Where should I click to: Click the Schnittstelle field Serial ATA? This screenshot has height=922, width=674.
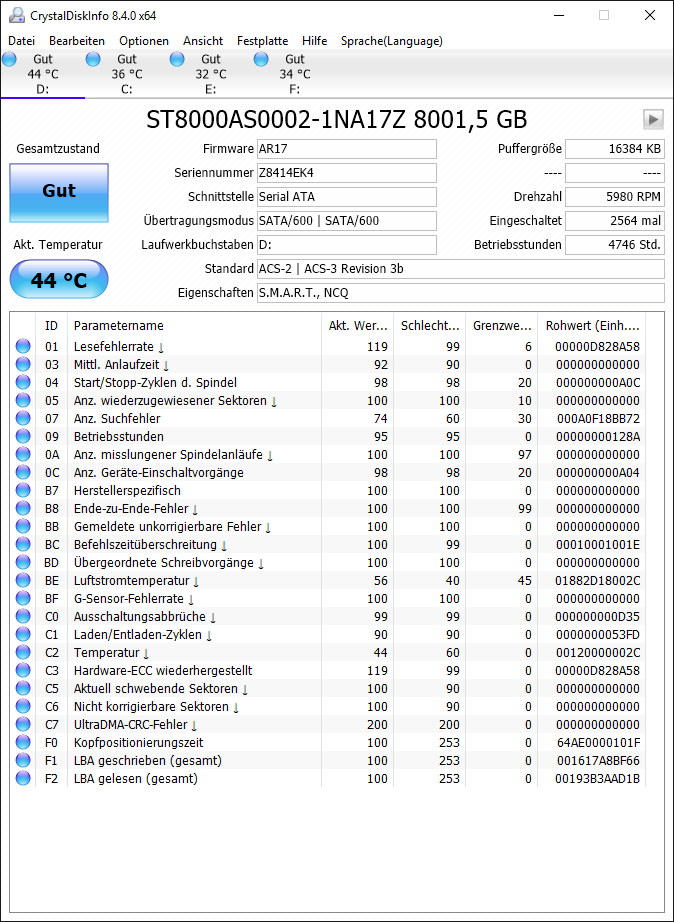[x=347, y=197]
